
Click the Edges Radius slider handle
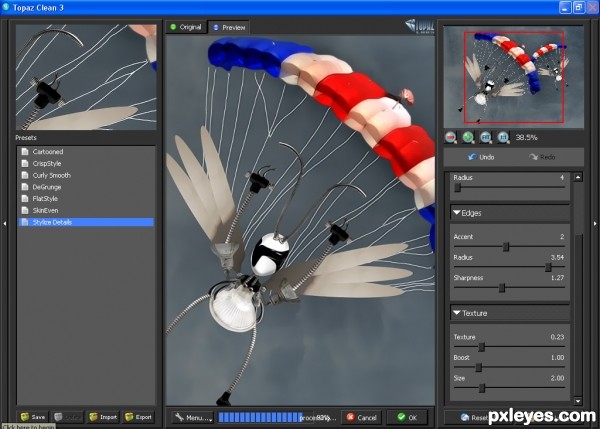pyautogui.click(x=548, y=267)
